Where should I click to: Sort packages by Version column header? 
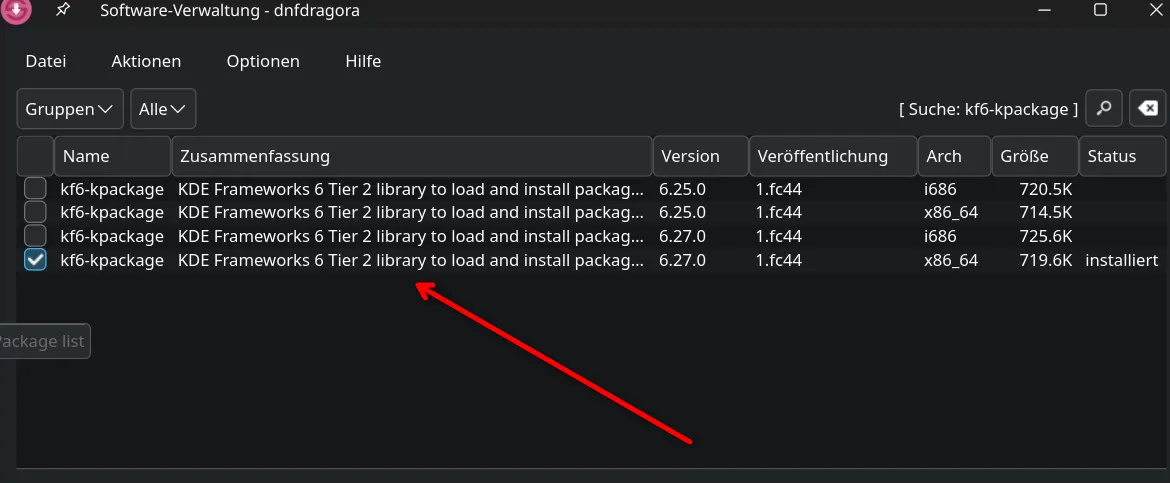click(701, 156)
